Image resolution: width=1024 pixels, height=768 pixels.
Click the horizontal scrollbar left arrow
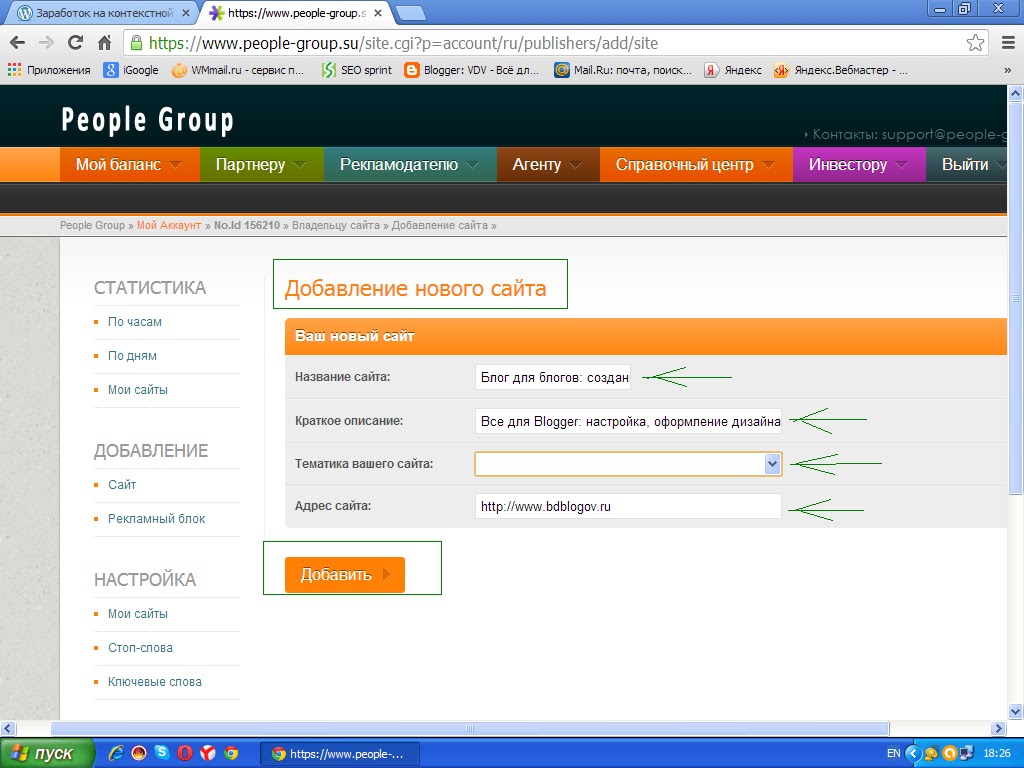click(x=8, y=728)
